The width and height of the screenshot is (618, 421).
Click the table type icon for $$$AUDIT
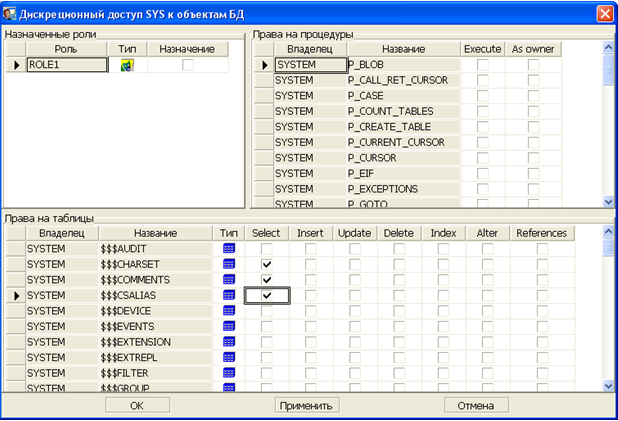click(229, 248)
